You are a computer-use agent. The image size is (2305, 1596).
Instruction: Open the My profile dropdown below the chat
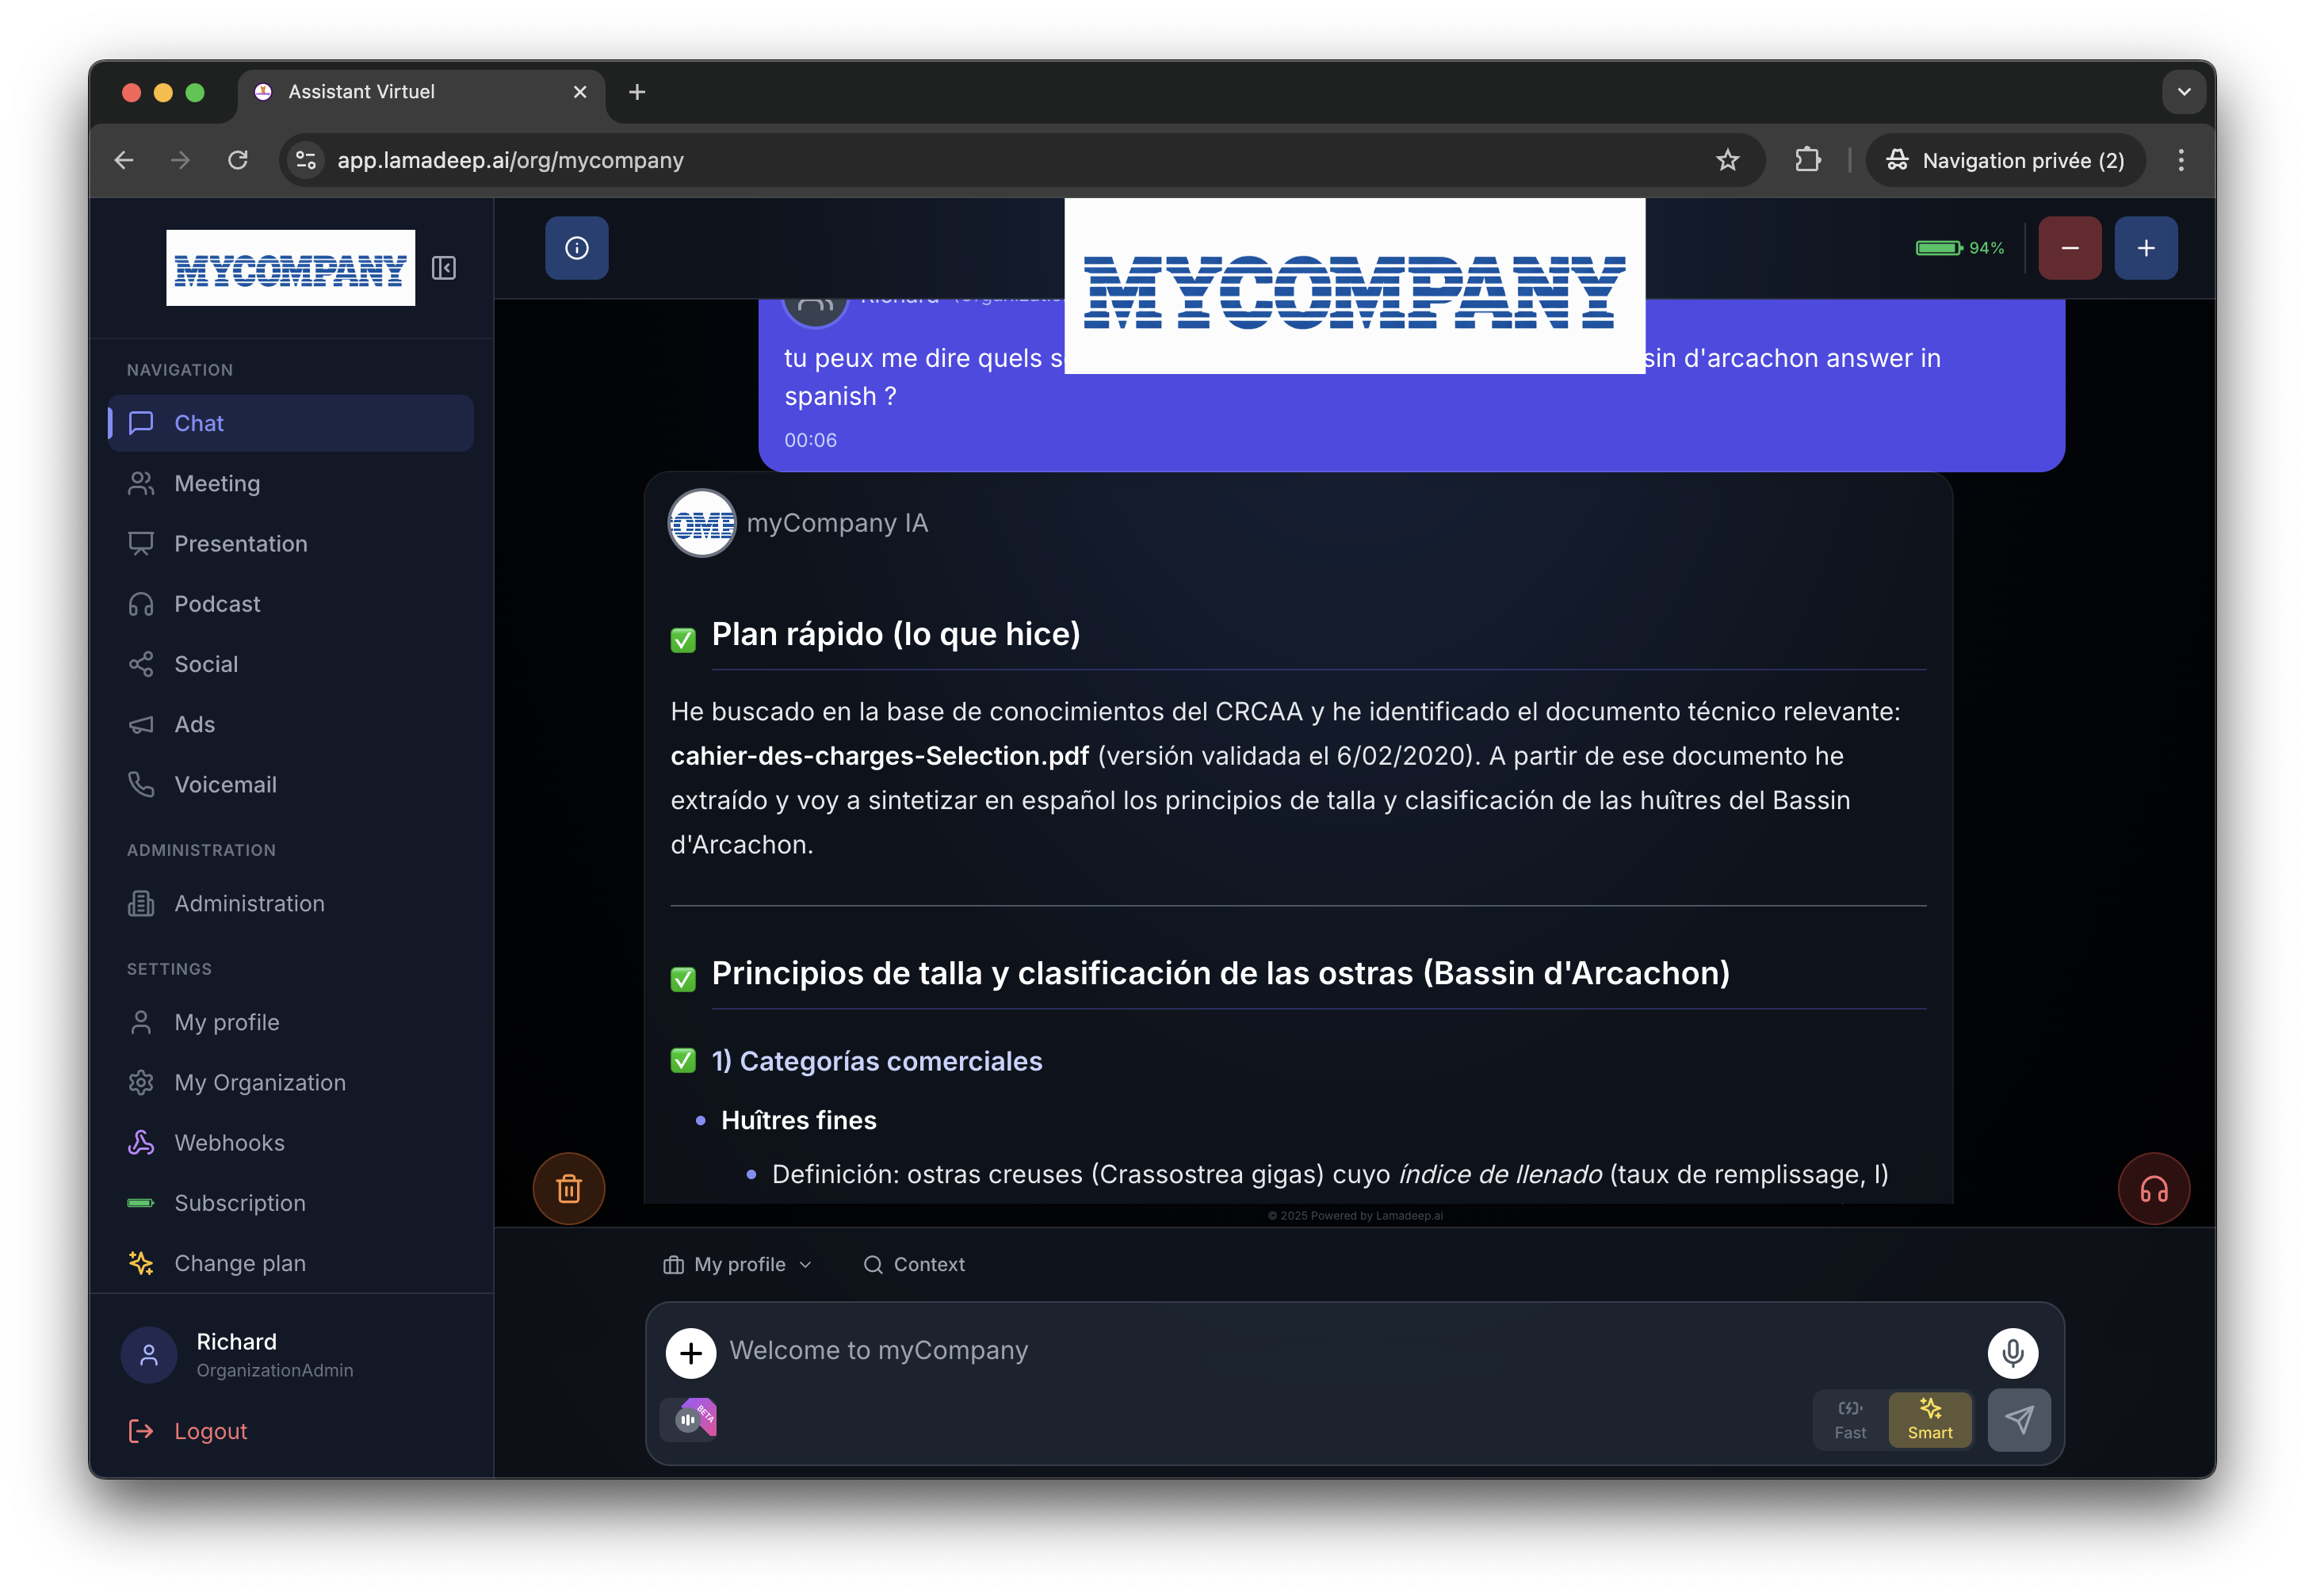(x=738, y=1264)
